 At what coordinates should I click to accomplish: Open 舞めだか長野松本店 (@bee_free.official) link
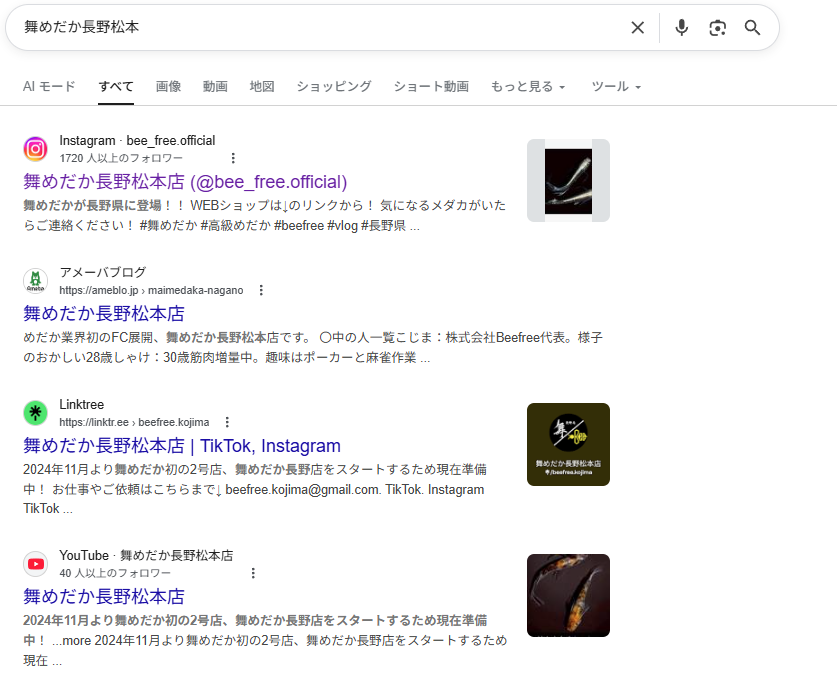point(185,182)
